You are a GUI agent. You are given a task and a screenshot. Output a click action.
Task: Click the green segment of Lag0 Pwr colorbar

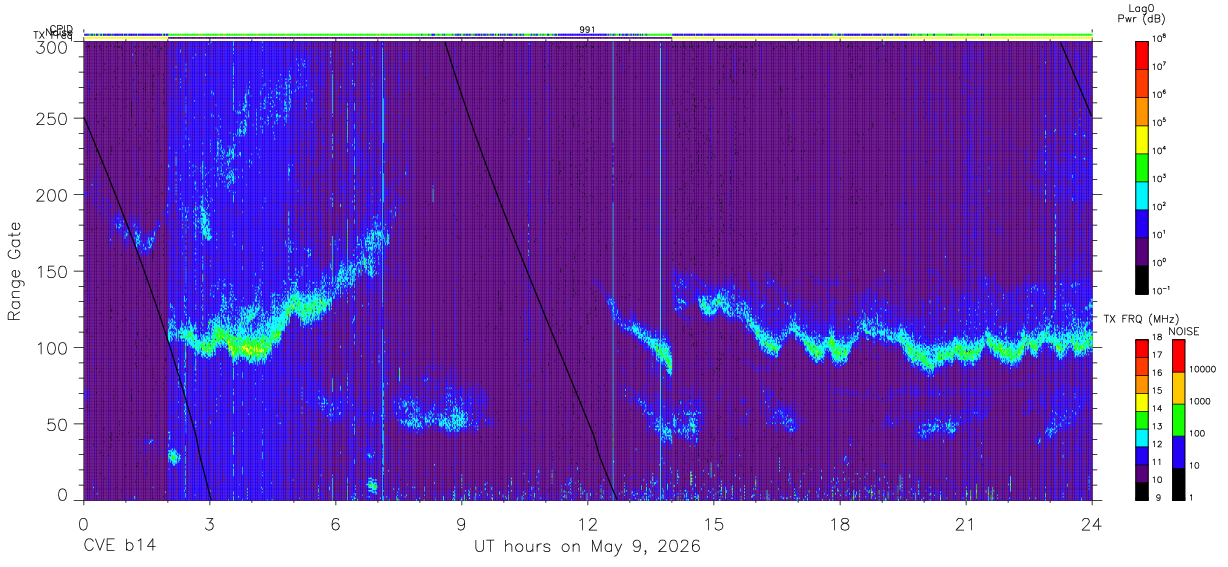click(x=1142, y=166)
